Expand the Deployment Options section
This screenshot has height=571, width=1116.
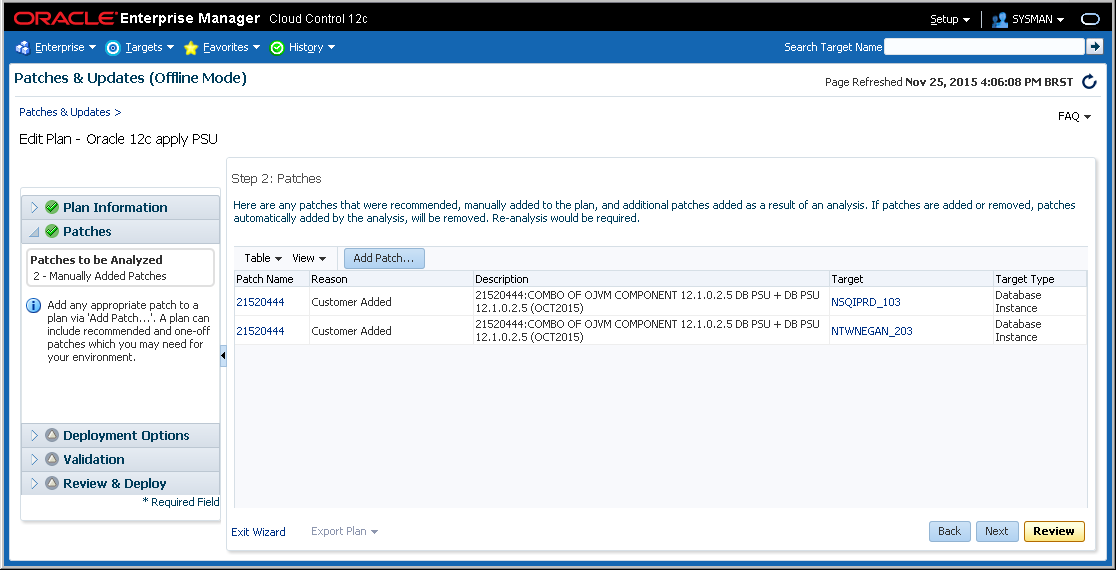point(34,435)
